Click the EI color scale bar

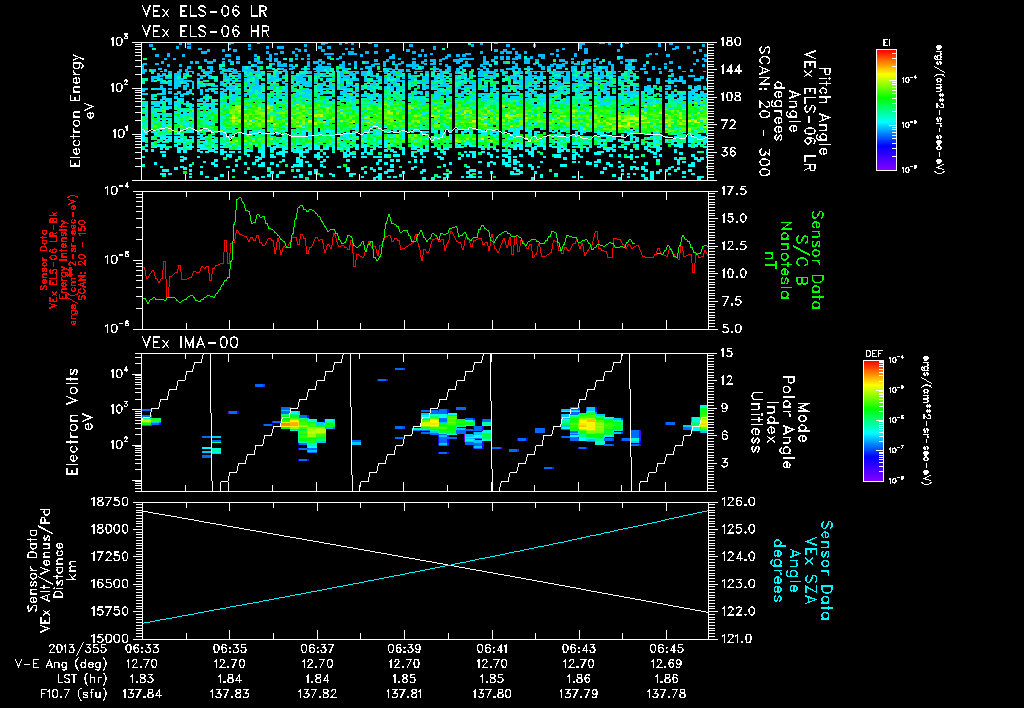point(886,109)
